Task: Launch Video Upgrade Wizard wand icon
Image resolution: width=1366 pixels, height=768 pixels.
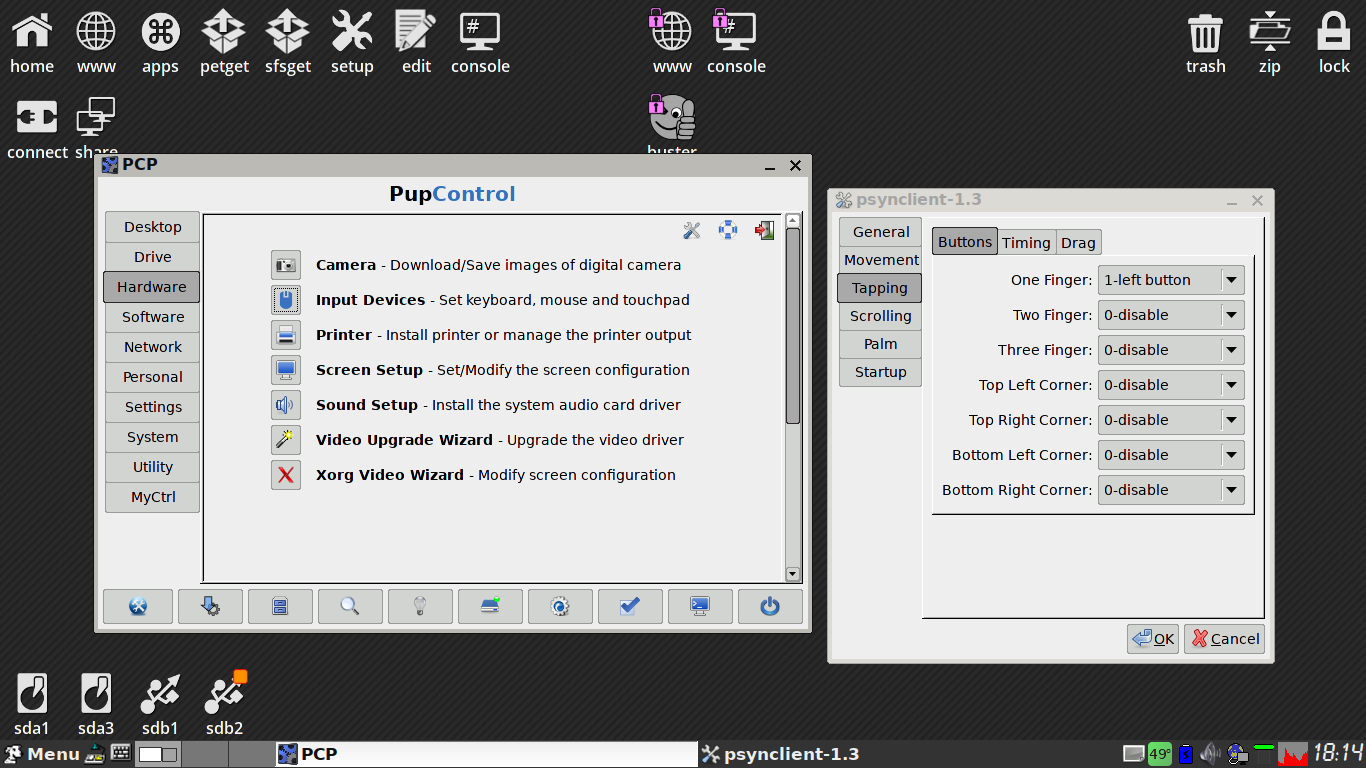Action: point(286,440)
